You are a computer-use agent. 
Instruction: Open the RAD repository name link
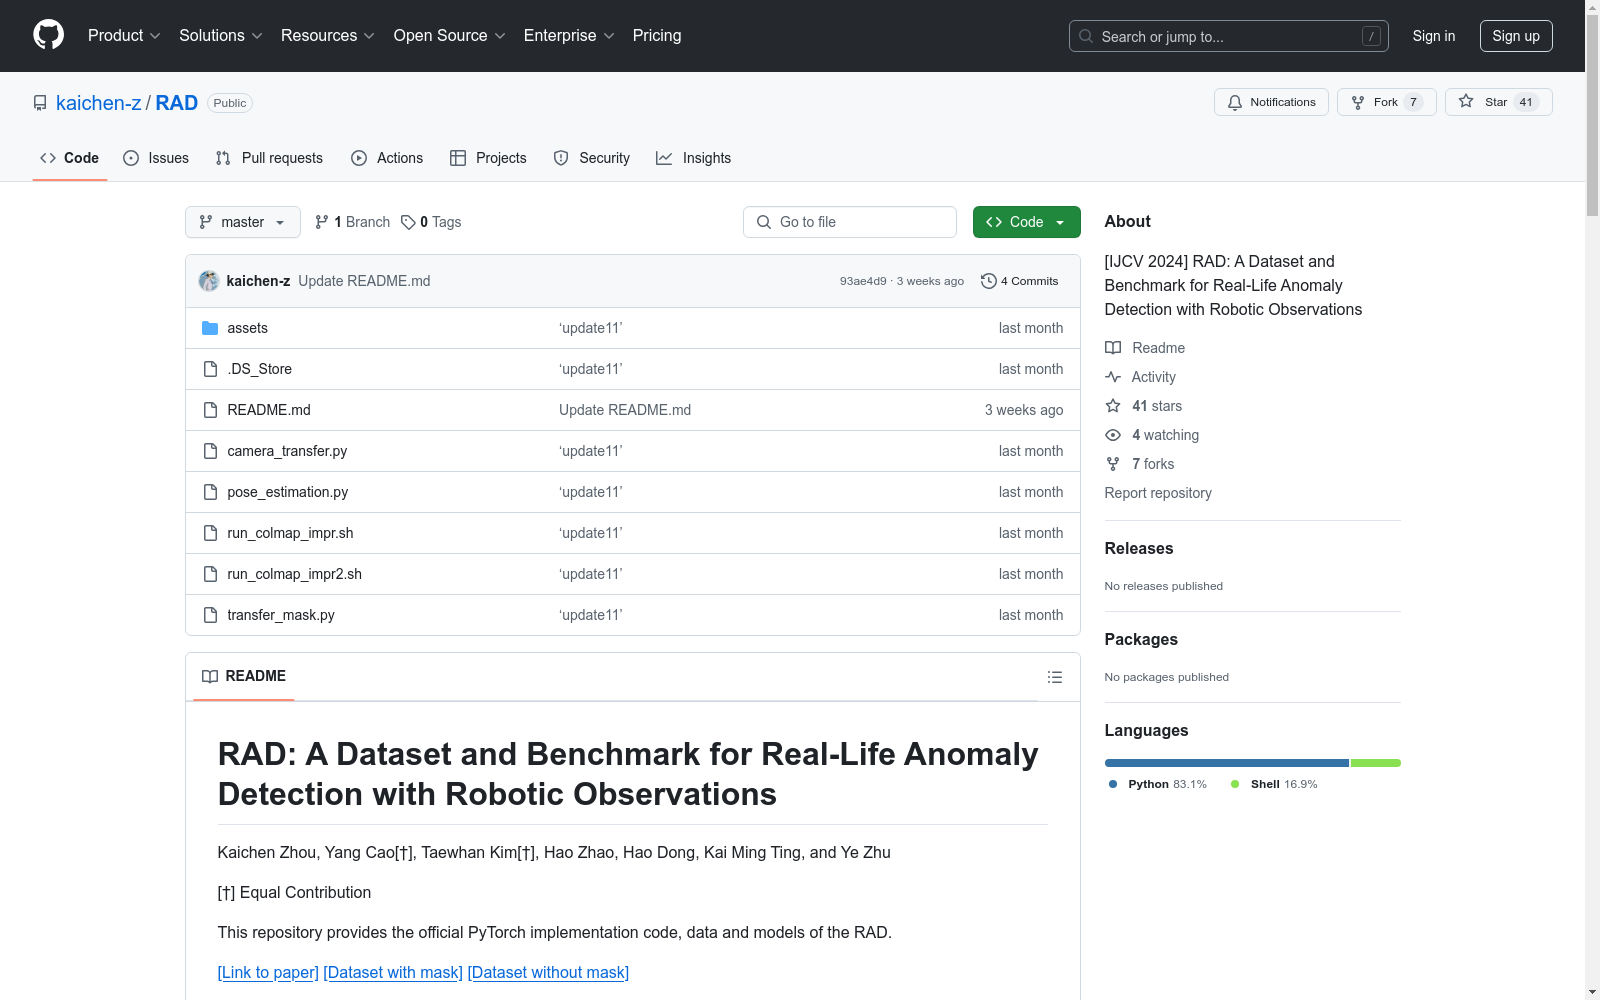tap(177, 103)
